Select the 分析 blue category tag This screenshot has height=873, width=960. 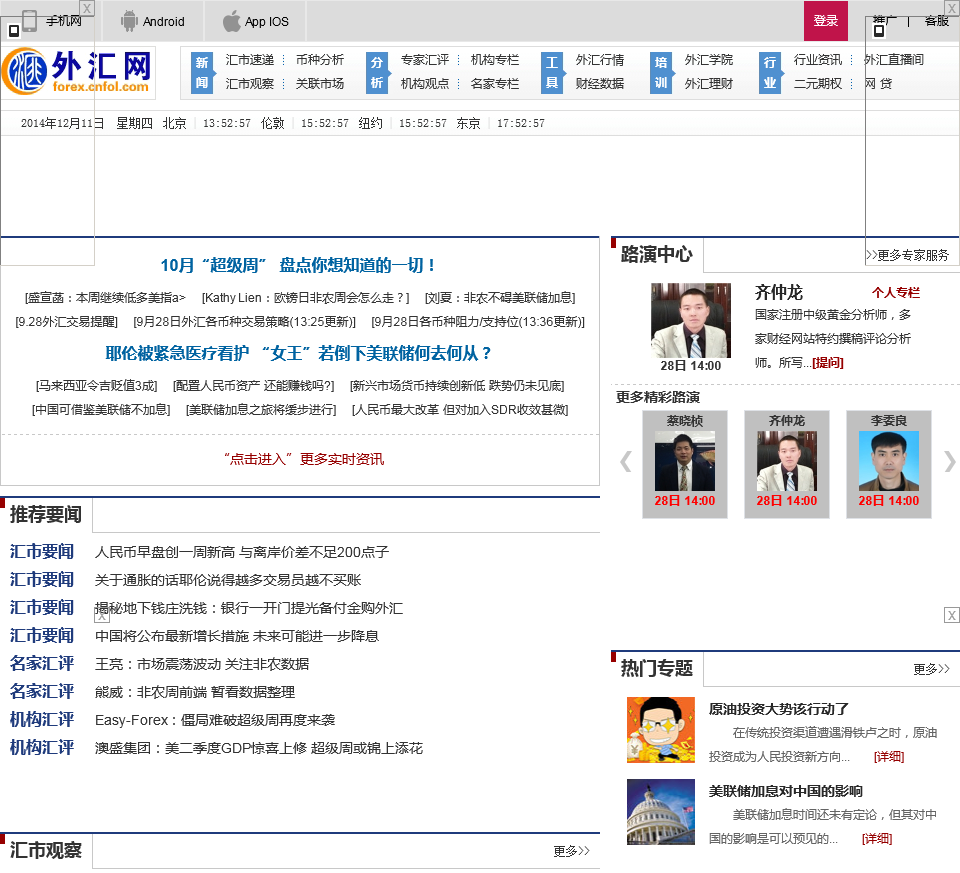(x=377, y=72)
